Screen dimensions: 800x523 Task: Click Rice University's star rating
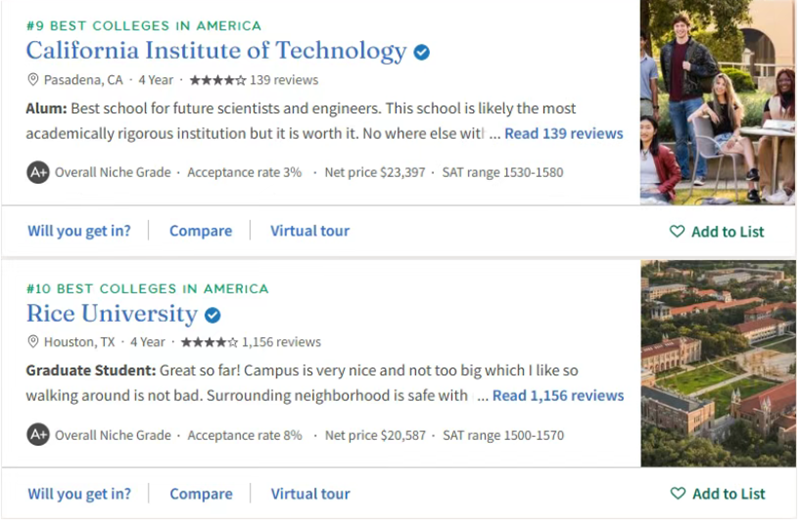click(212, 342)
